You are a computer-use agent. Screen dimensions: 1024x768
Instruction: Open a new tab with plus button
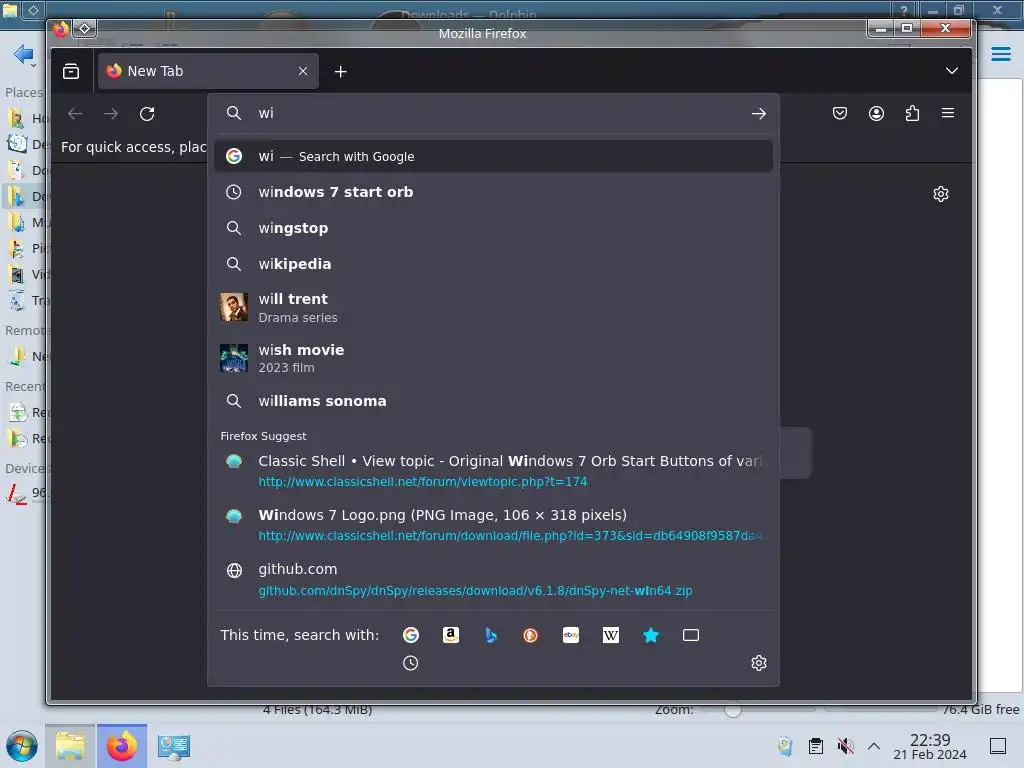click(340, 72)
